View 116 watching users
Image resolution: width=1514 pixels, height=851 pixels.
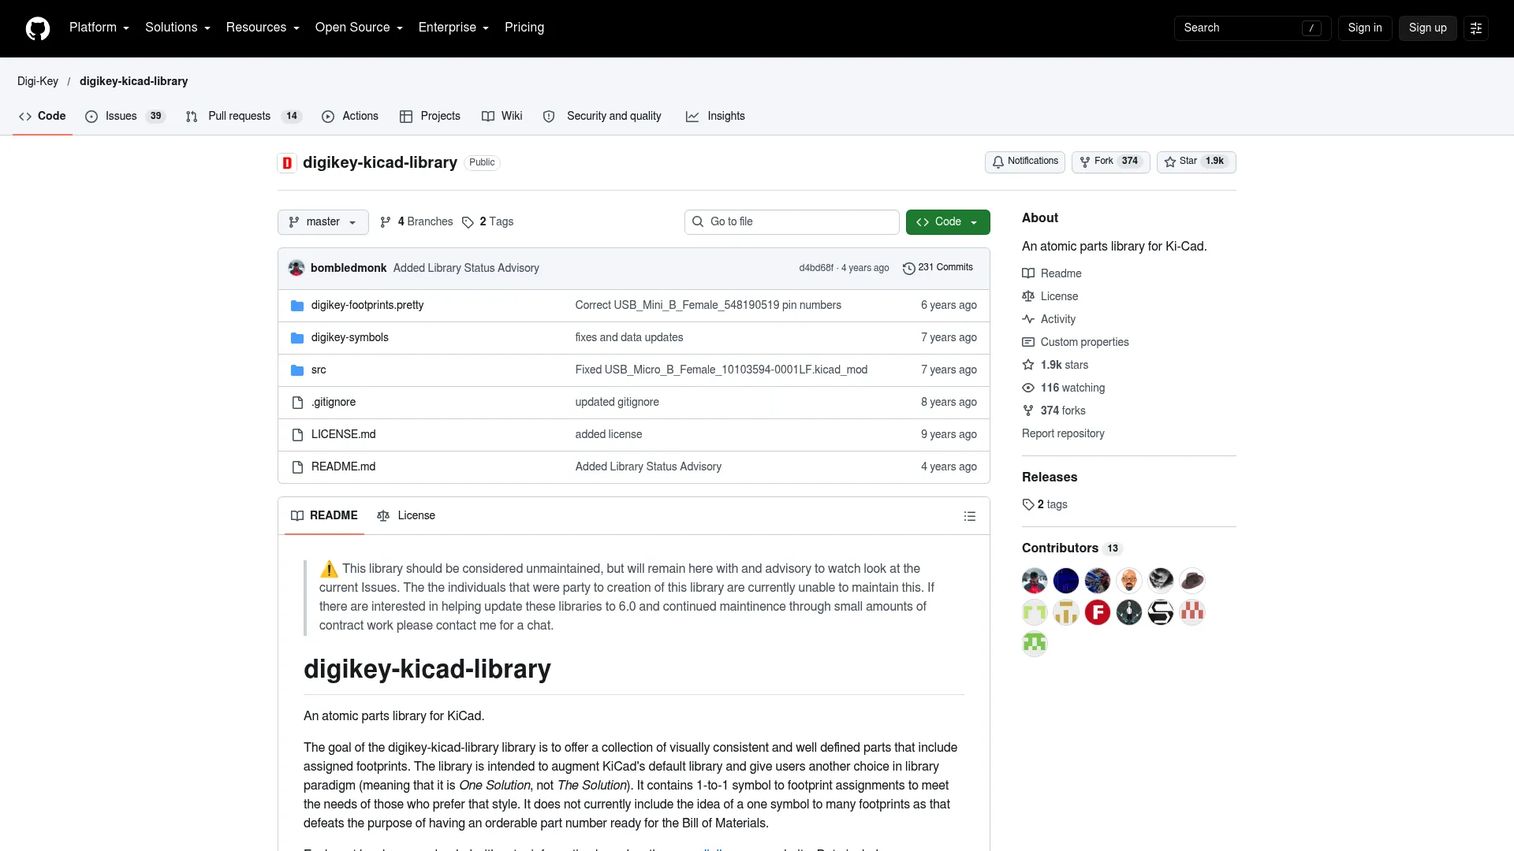[x=1064, y=388]
